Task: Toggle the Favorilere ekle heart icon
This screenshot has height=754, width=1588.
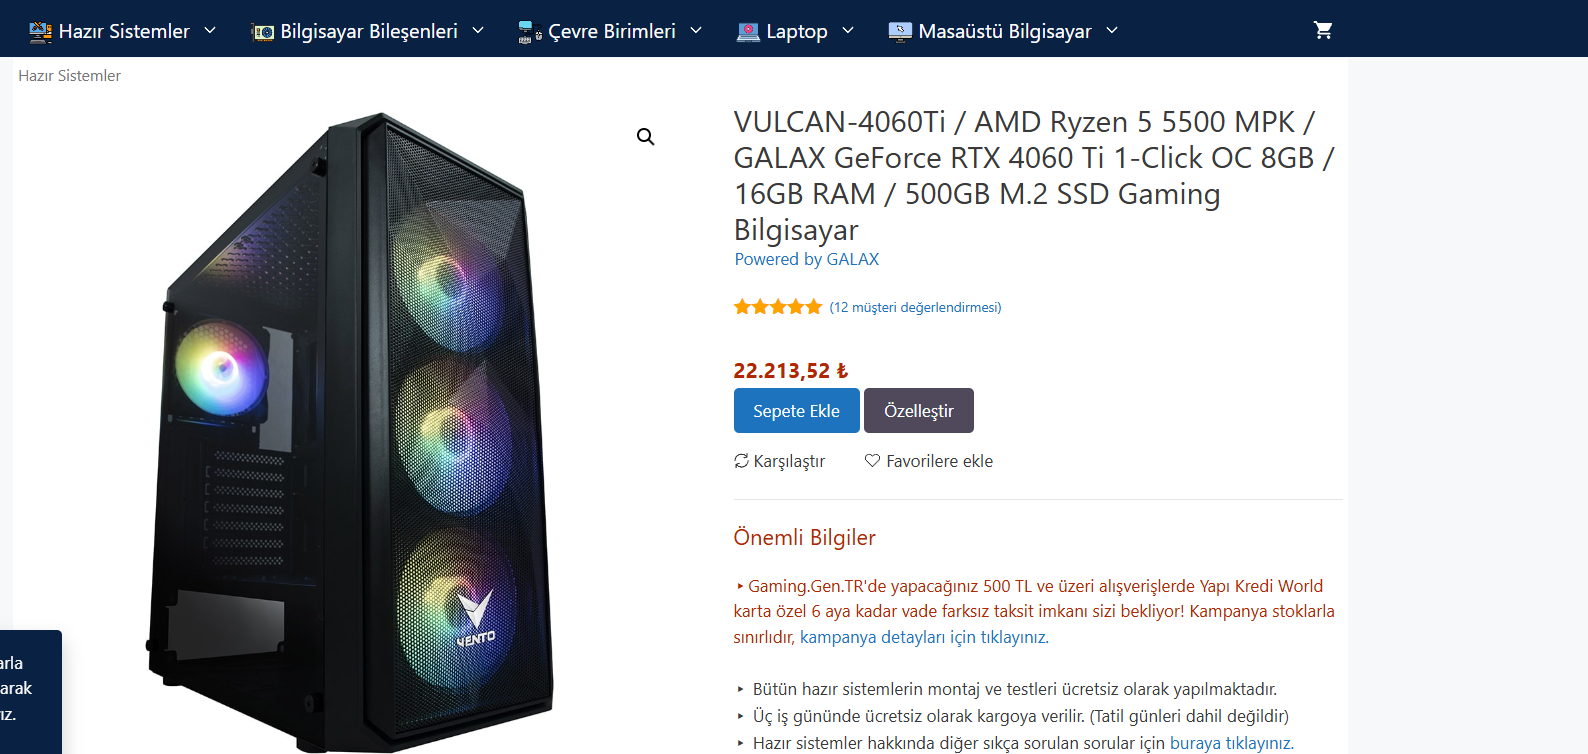Action: [872, 461]
